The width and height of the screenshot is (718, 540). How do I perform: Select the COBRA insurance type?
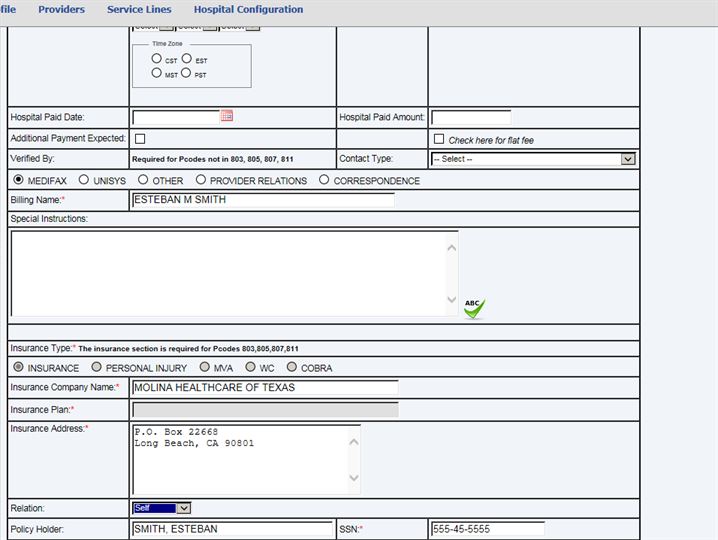(x=292, y=367)
